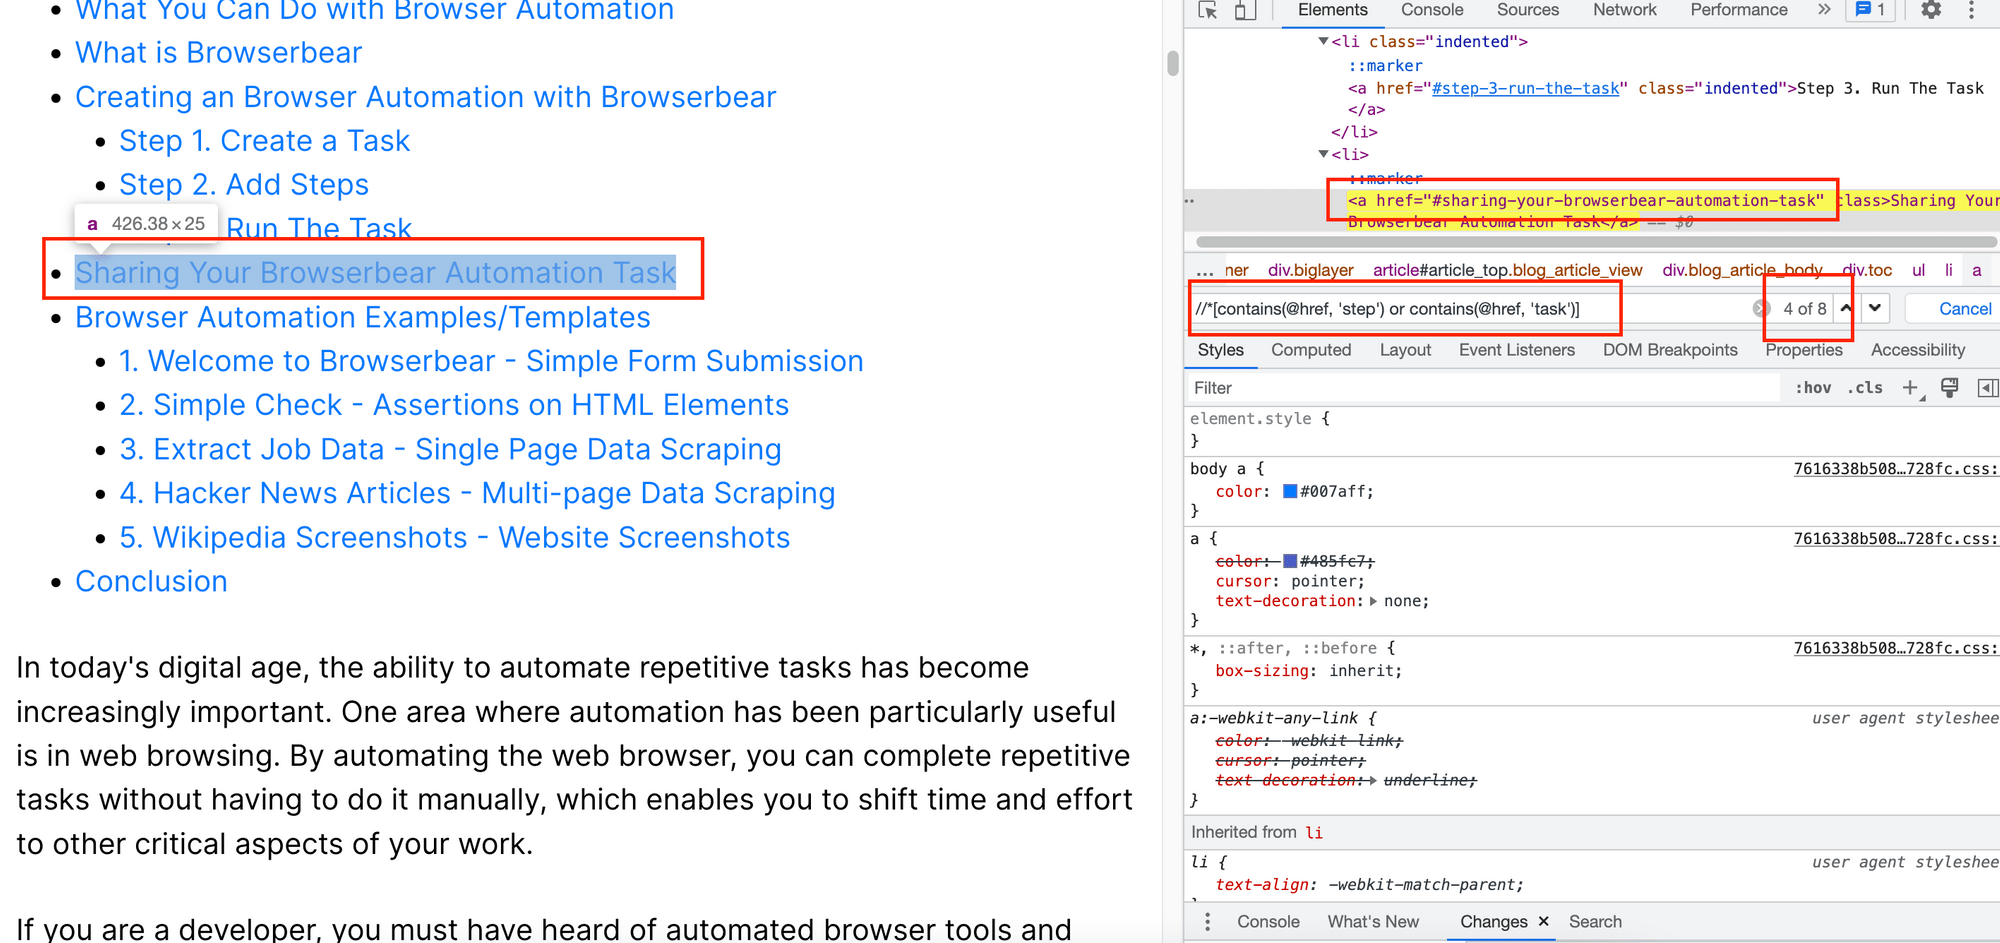Open the Sources tab

(1527, 10)
